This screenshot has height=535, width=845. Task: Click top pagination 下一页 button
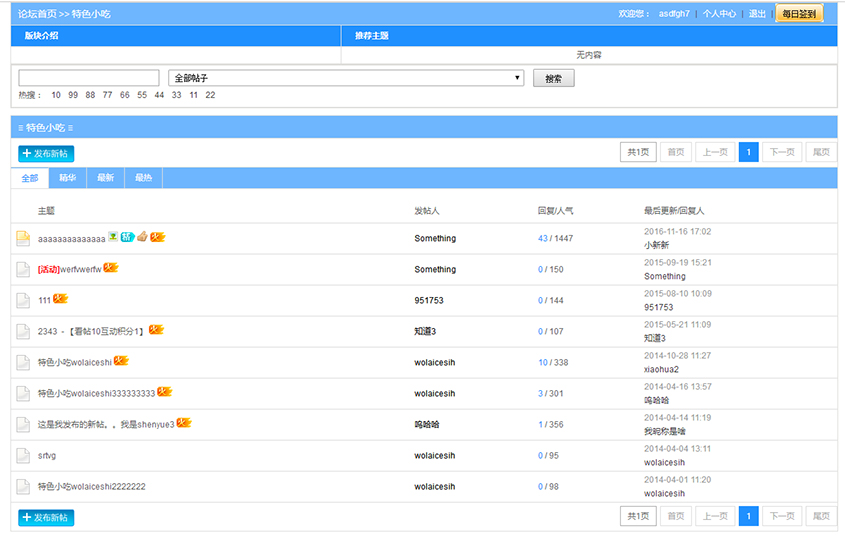pyautogui.click(x=782, y=152)
